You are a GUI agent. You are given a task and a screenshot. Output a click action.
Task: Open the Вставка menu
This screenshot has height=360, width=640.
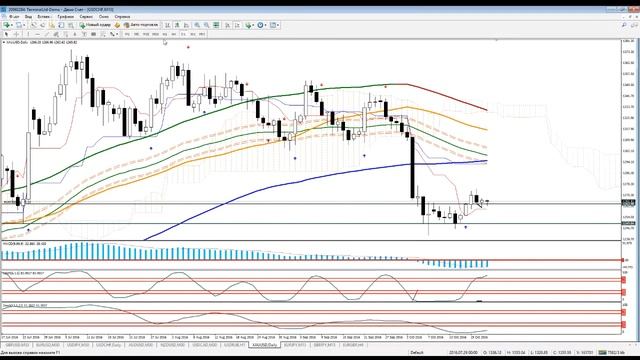[x=44, y=17]
